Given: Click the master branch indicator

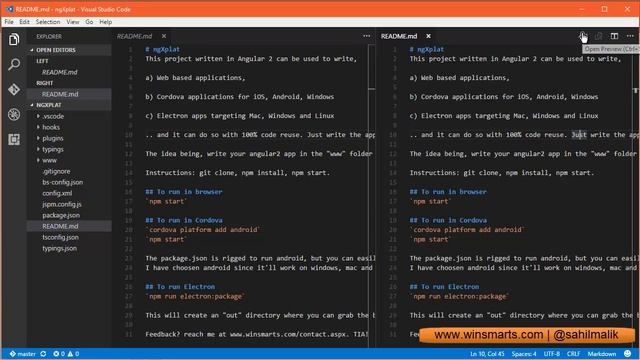Looking at the screenshot, I should (x=23, y=354).
